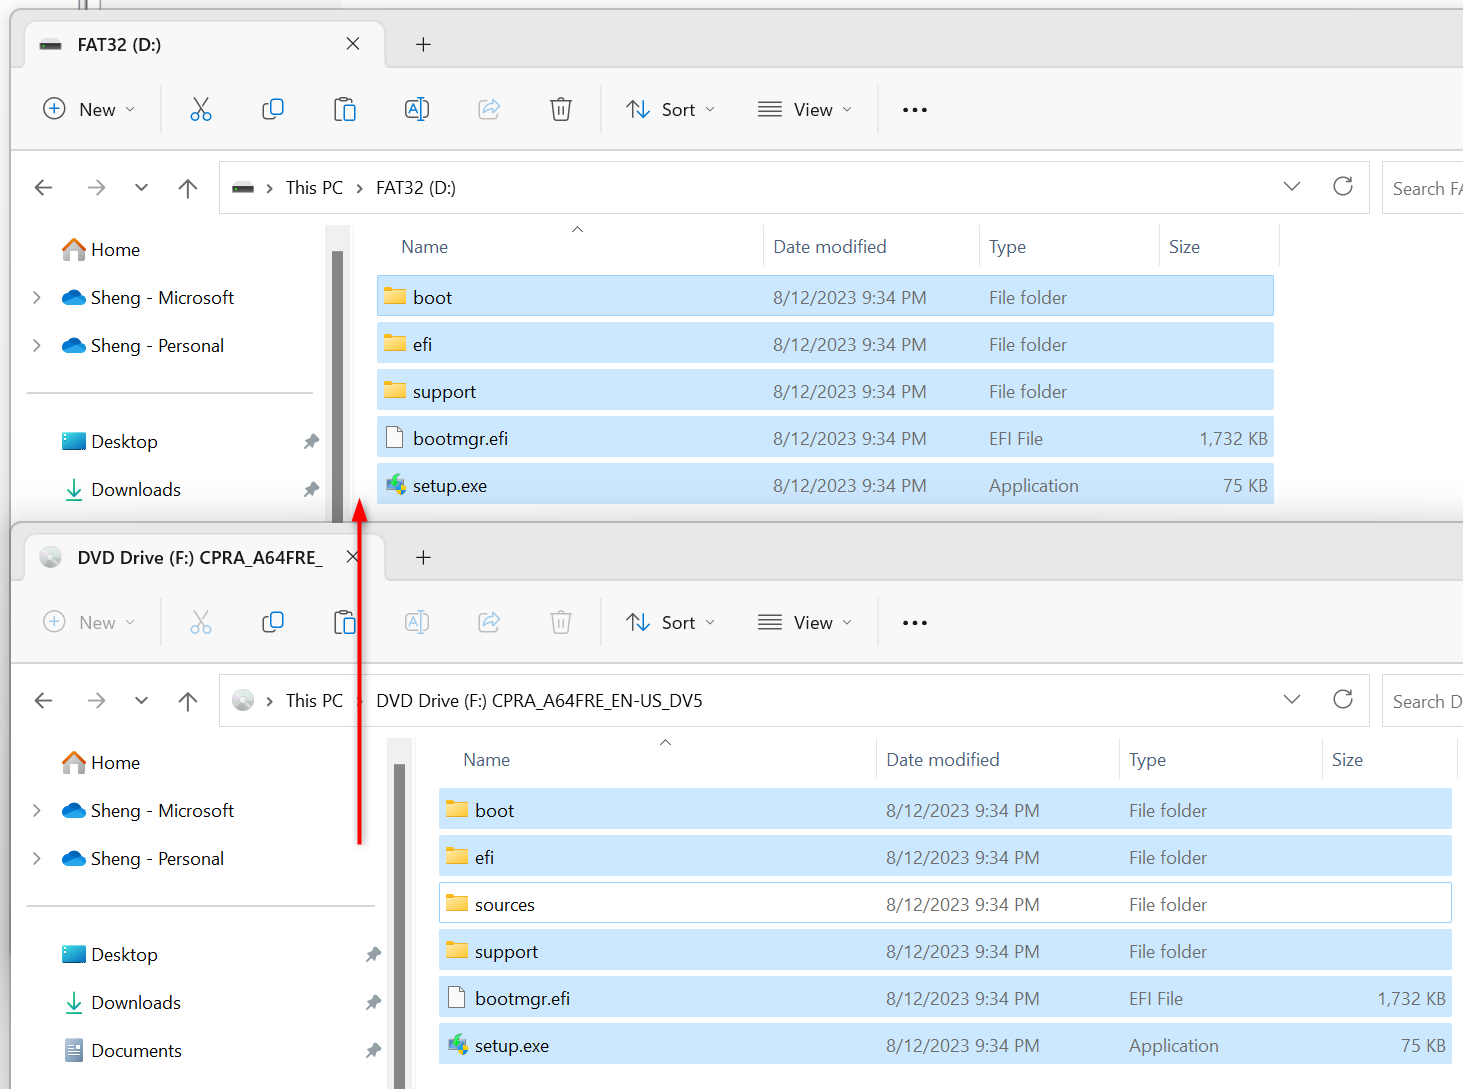The image size is (1463, 1089).
Task: Select sources folder in DVD Drive list
Action: [505, 905]
